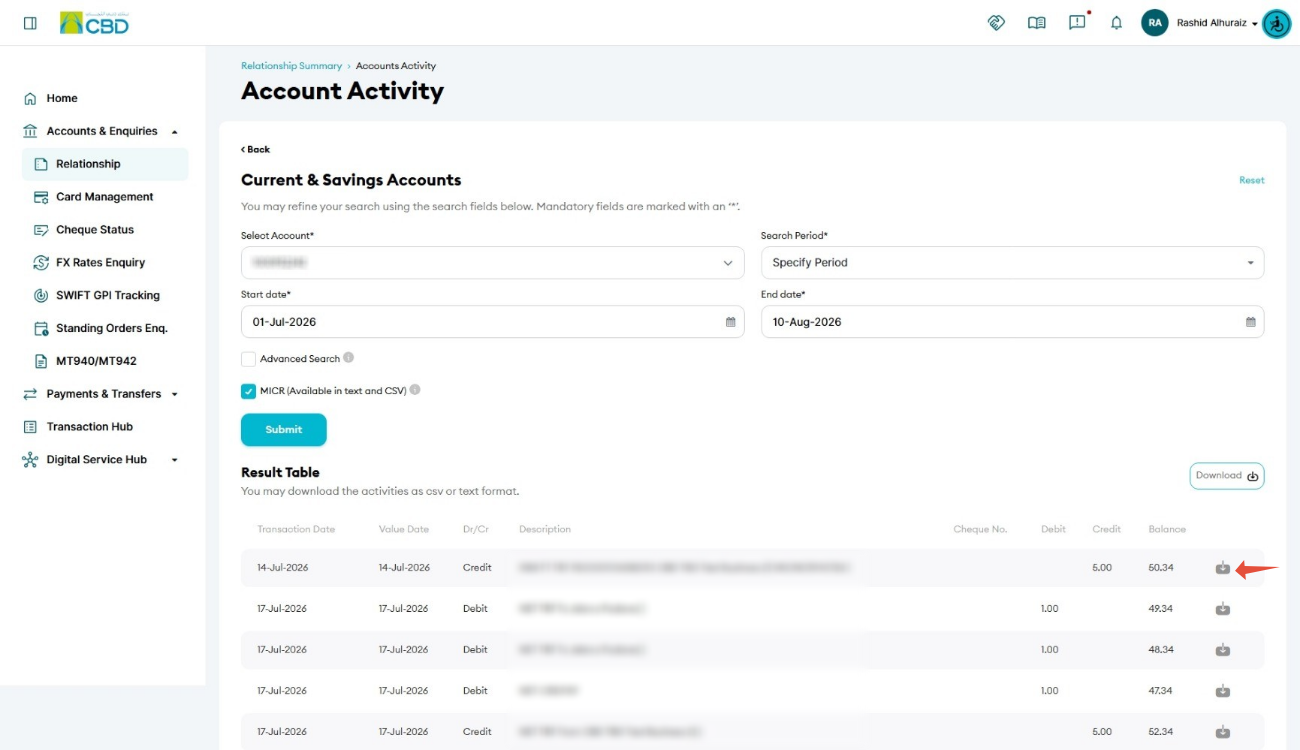1300x750 pixels.
Task: Download the transaction with balance 52.34
Action: (x=1222, y=732)
